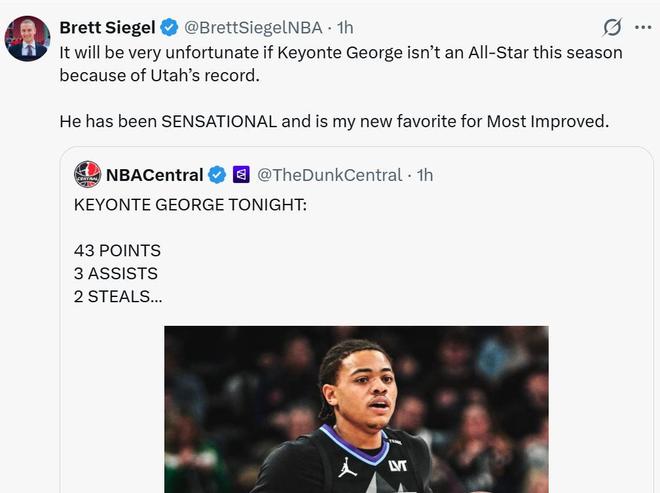Click the purple affiliate badge beside NBACentral

[241, 175]
